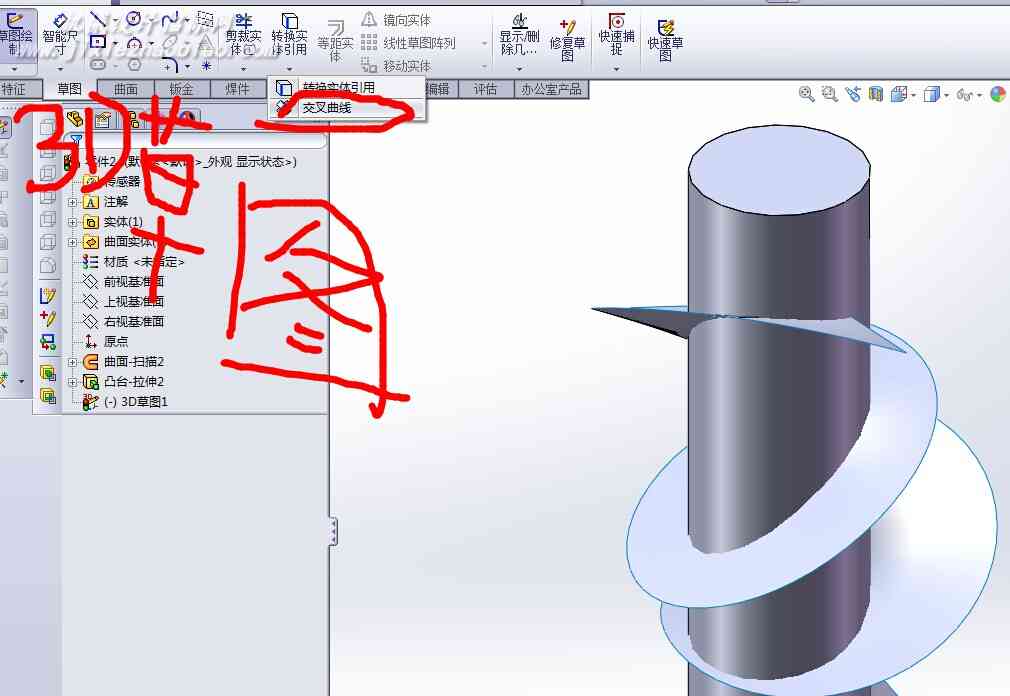Switch to the 曲面 tab
This screenshot has width=1010, height=696.
[x=126, y=89]
